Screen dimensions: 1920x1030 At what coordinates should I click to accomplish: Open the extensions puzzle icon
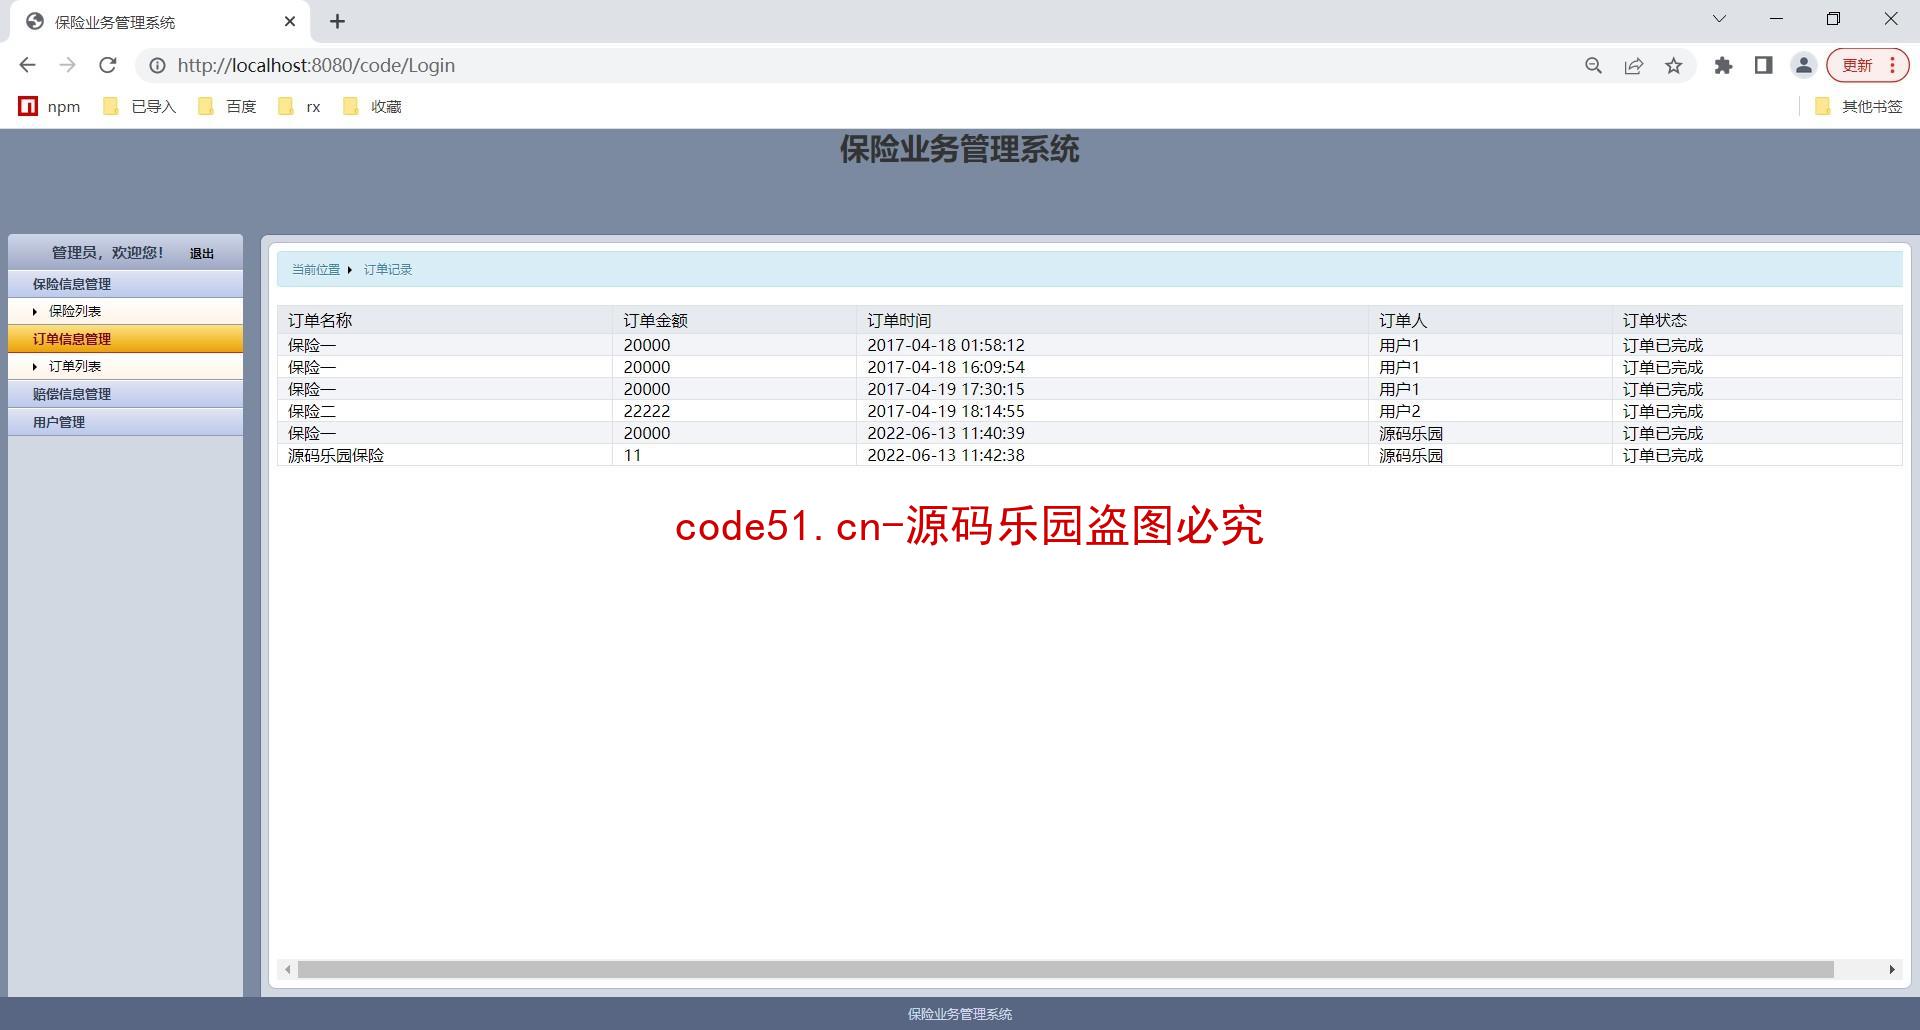[x=1723, y=65]
